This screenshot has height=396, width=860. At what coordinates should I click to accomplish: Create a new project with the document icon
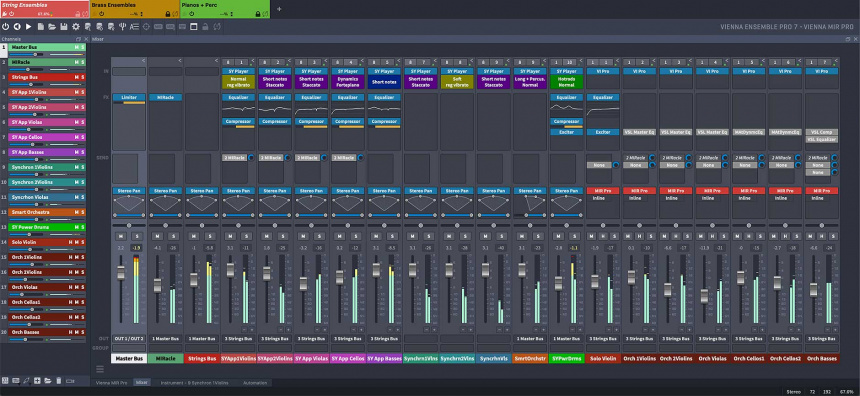coord(41,27)
